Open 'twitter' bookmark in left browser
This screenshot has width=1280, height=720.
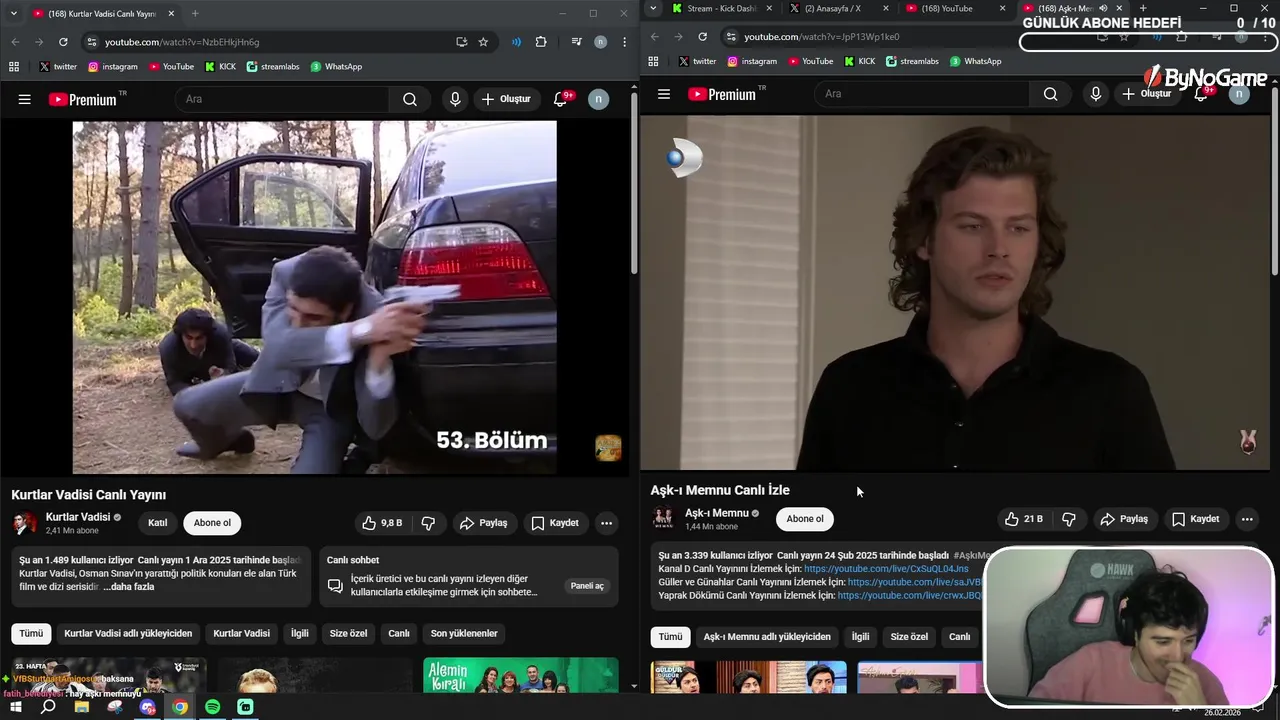click(x=58, y=67)
